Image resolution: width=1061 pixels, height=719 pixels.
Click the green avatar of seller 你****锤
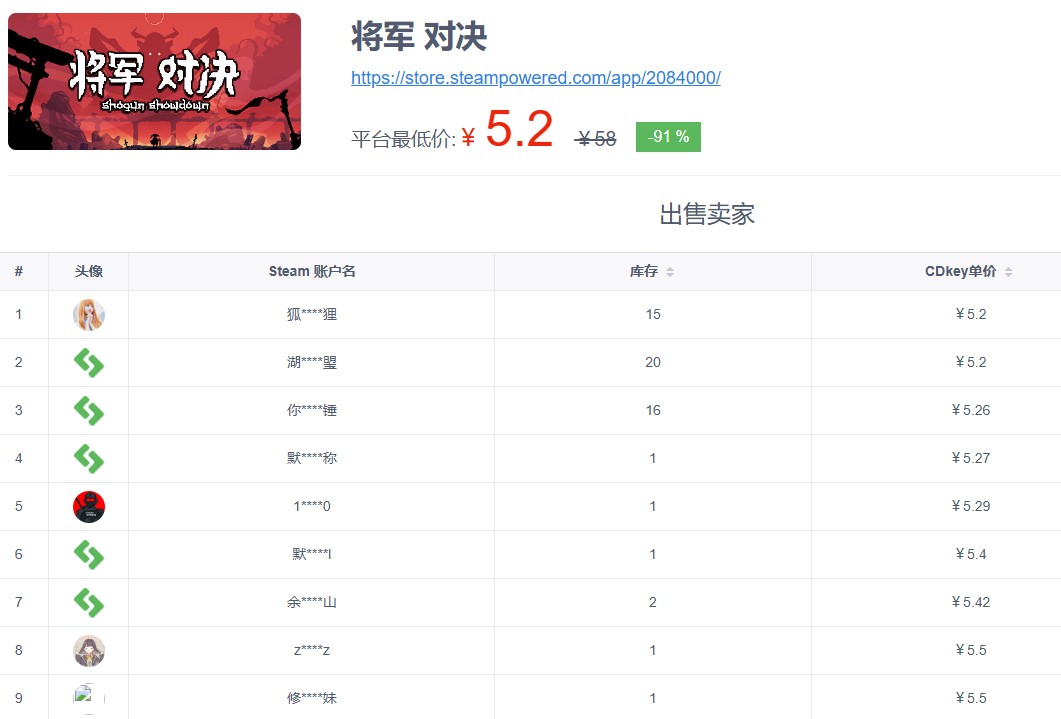[89, 411]
